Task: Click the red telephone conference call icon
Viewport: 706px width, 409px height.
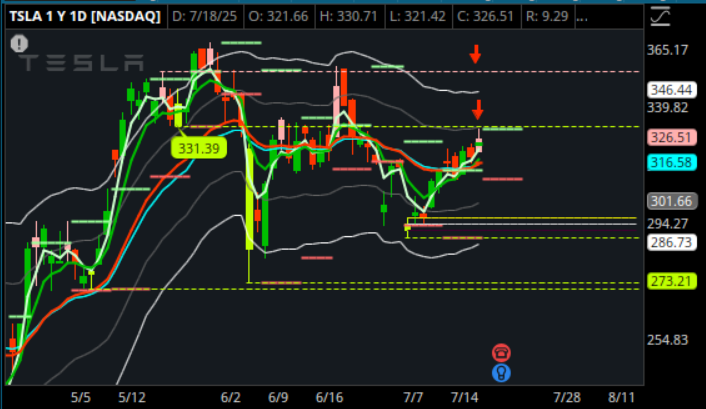Action: click(501, 353)
